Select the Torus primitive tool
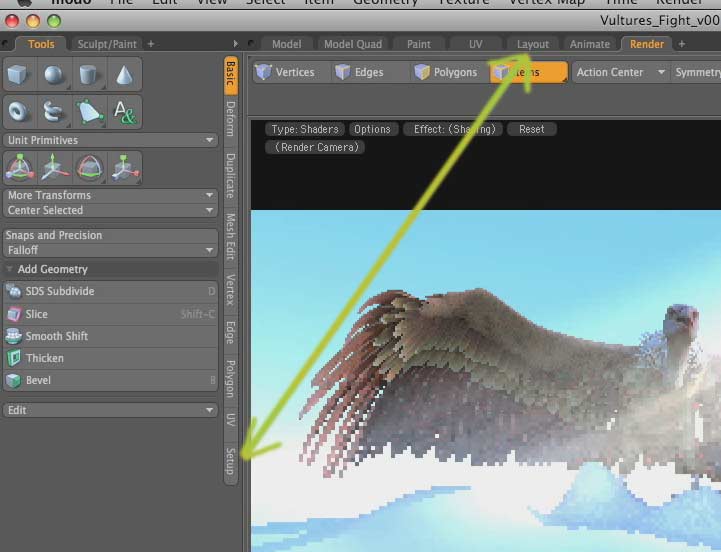Screen dimensions: 721x552 point(18,112)
